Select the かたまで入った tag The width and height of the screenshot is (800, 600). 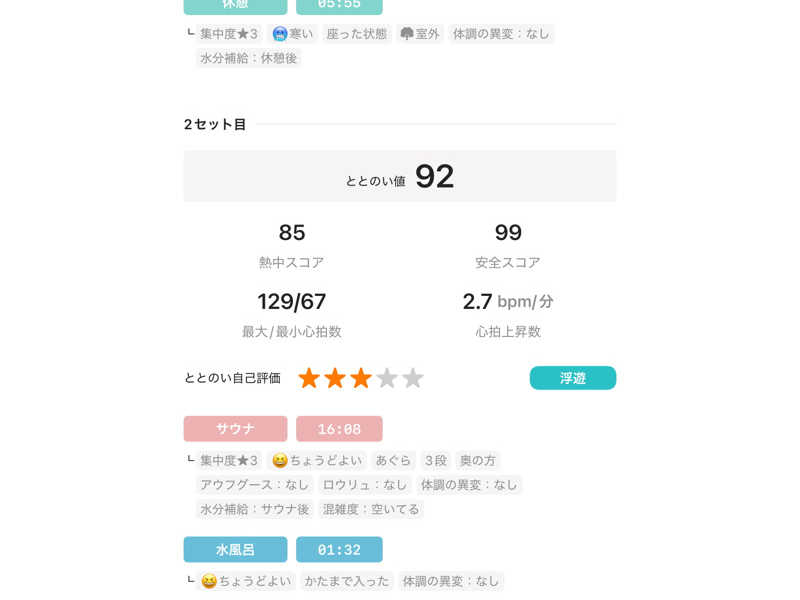(346, 581)
